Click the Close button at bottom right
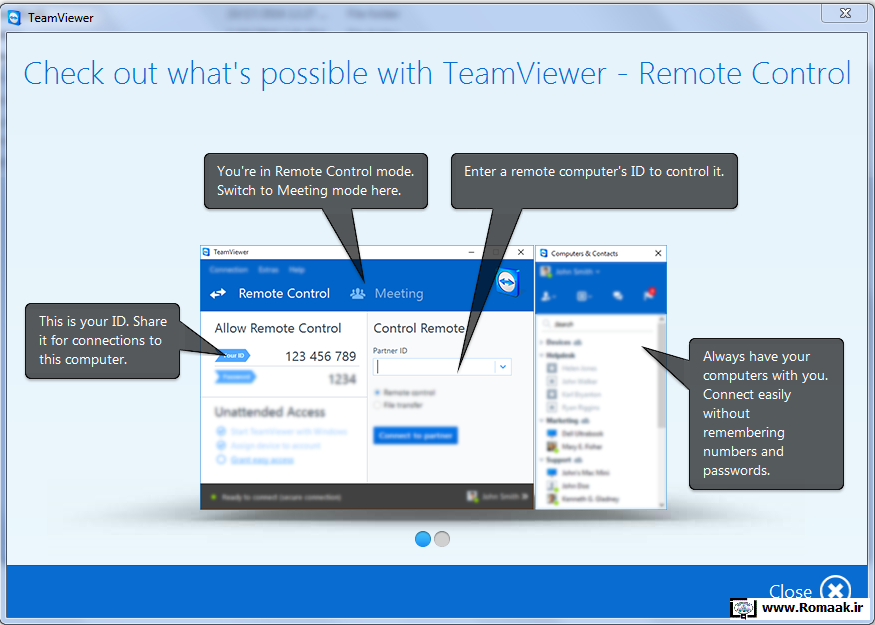The image size is (875, 625). coord(810,591)
